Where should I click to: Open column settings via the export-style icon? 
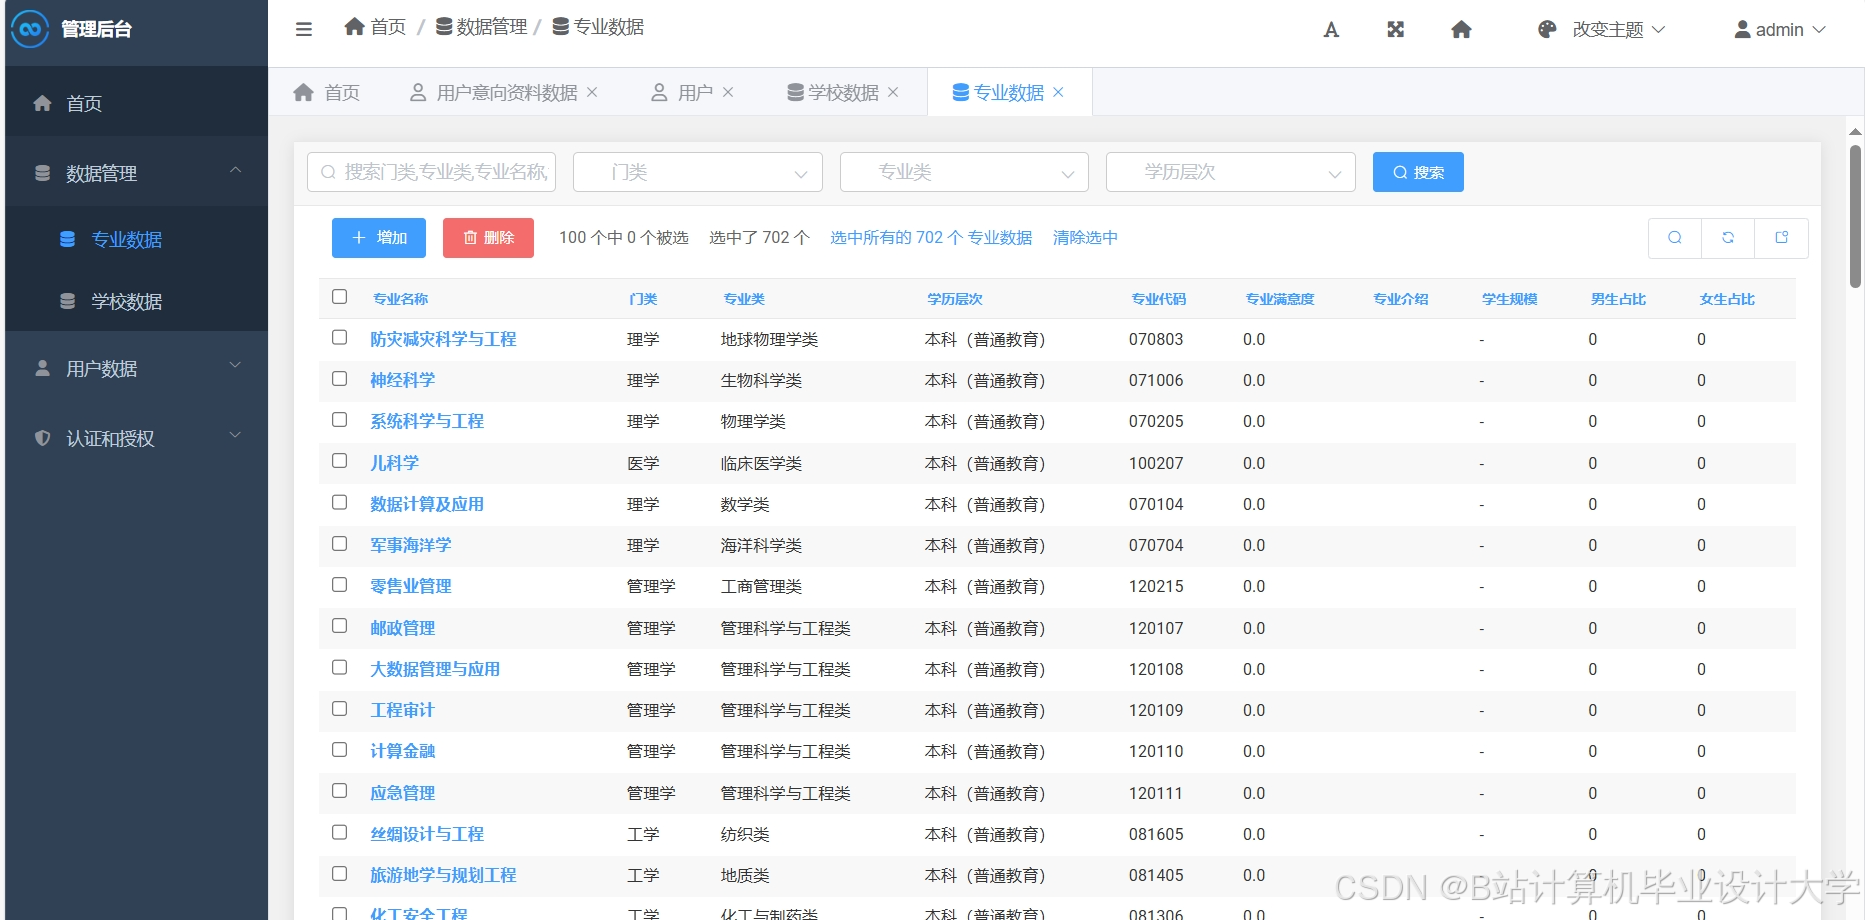click(1781, 238)
